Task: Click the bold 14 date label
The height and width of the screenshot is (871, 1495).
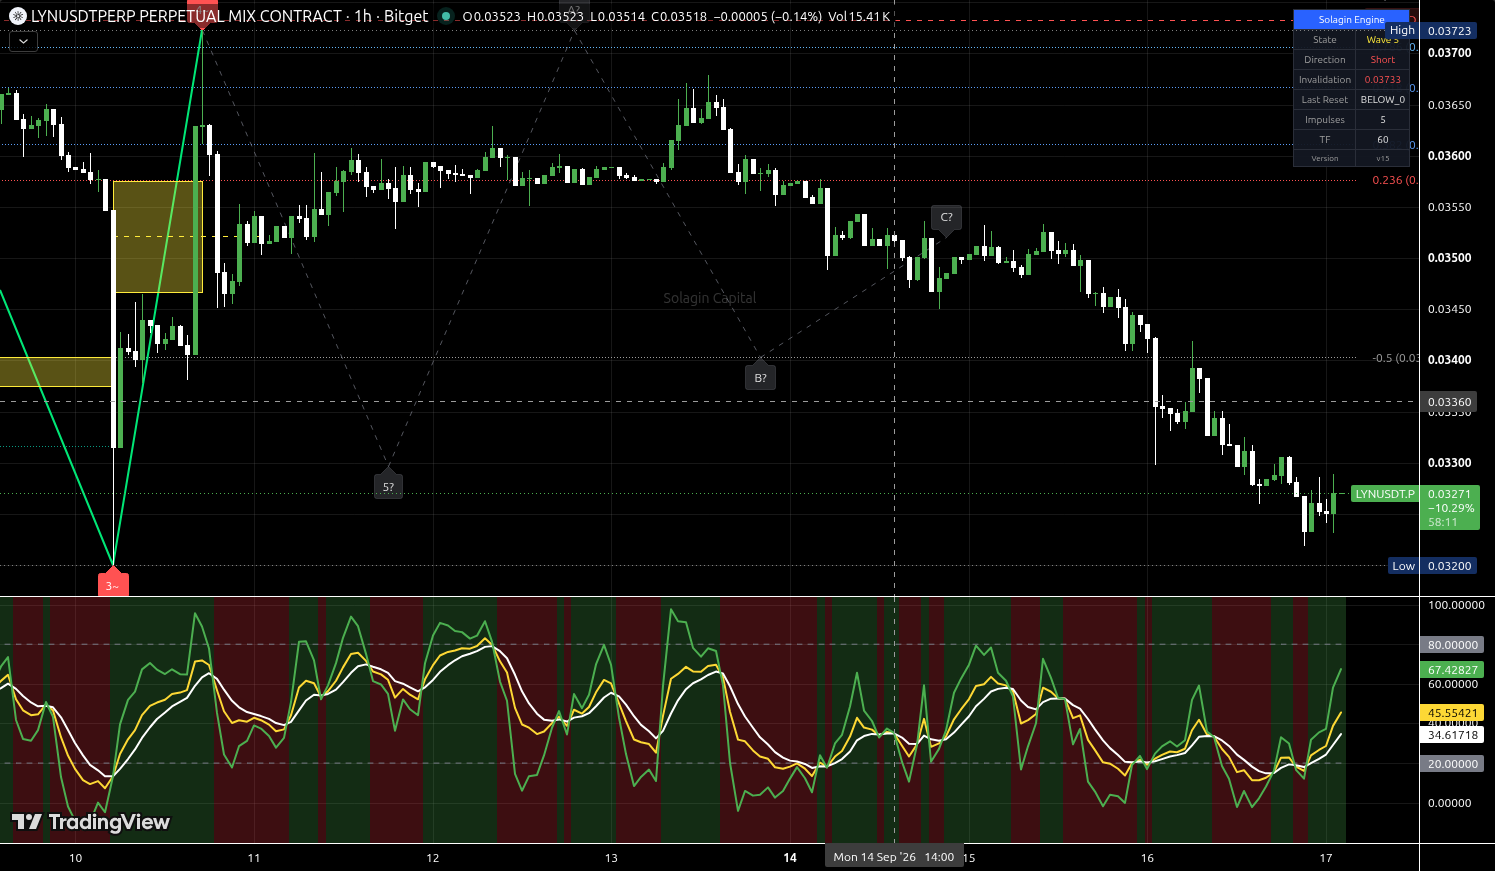Action: click(x=790, y=858)
